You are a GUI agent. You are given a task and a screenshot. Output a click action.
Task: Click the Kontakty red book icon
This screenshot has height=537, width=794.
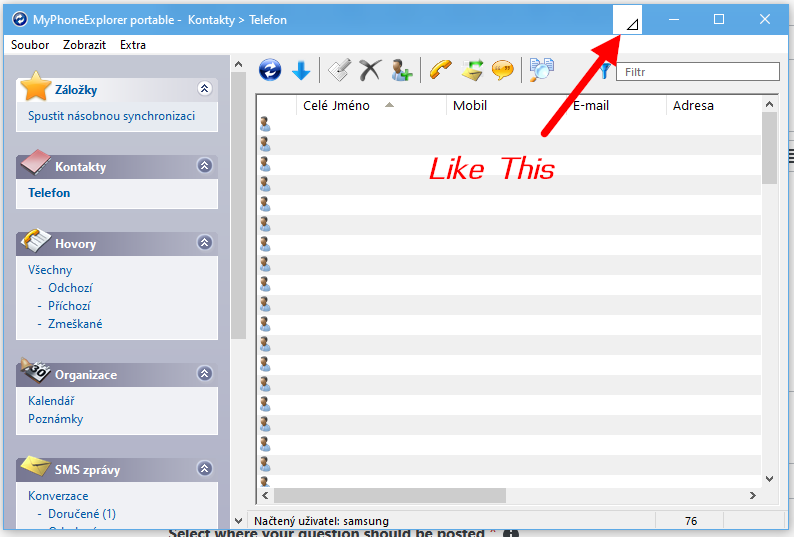(x=35, y=162)
